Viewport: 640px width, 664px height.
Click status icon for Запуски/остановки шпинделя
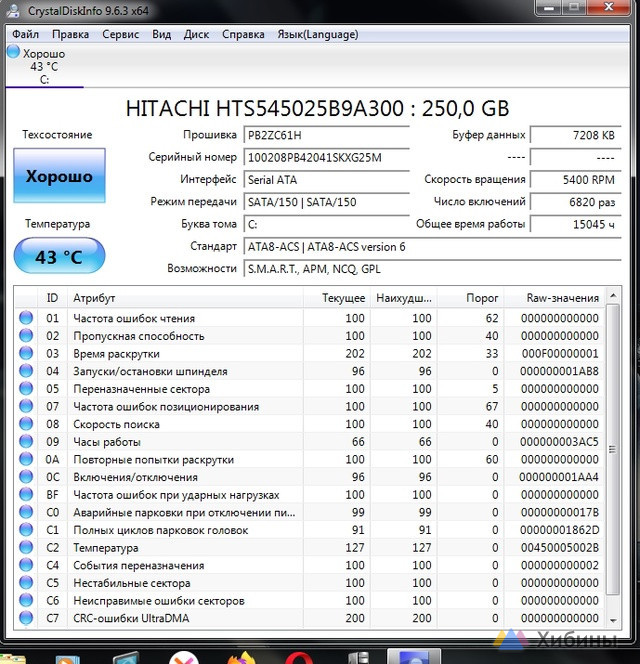[x=26, y=371]
